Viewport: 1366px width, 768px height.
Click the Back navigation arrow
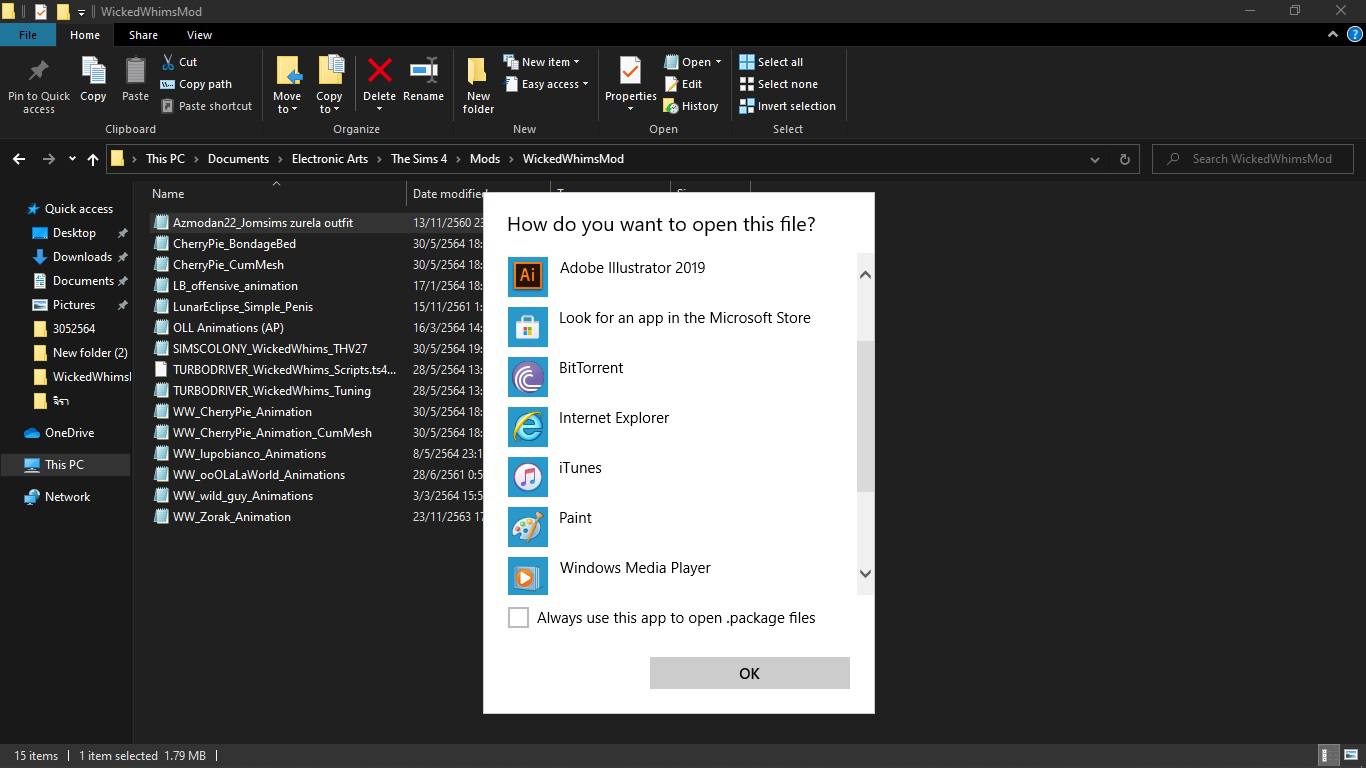19,159
